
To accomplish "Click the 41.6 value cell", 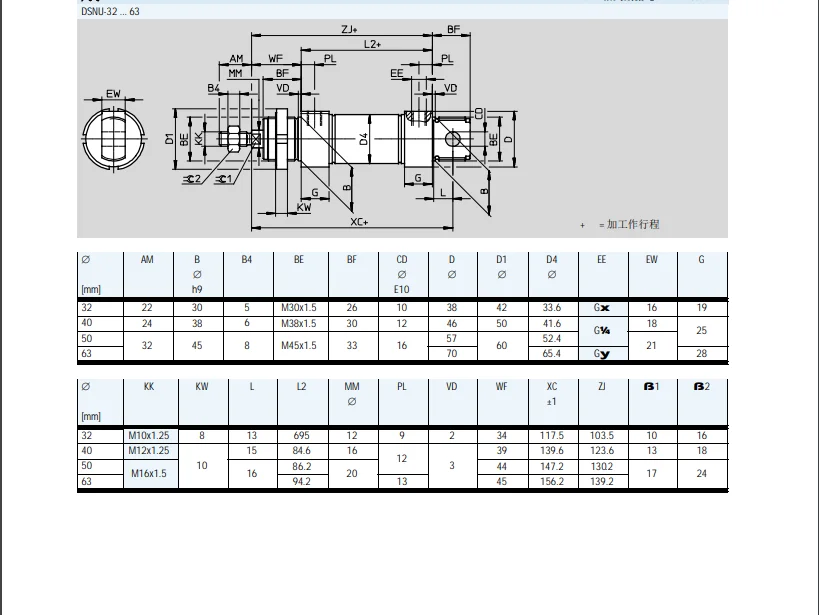I will click(552, 323).
